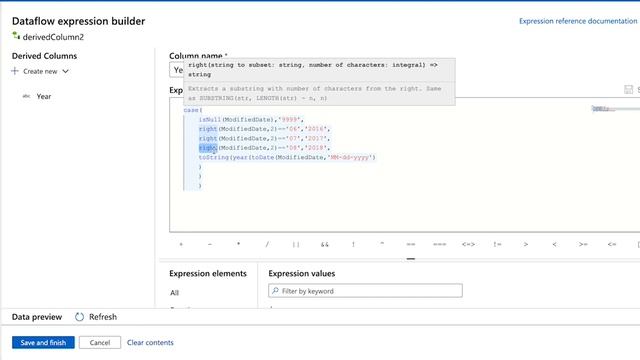This screenshot has width=640, height=360.
Task: Click the line with '07','2017' in editor
Action: [264, 138]
